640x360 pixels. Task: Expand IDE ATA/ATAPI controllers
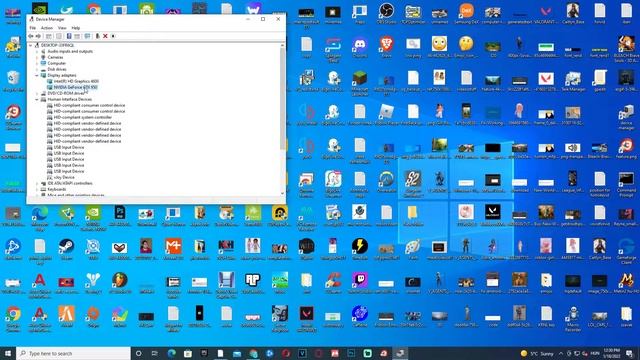tap(37, 183)
